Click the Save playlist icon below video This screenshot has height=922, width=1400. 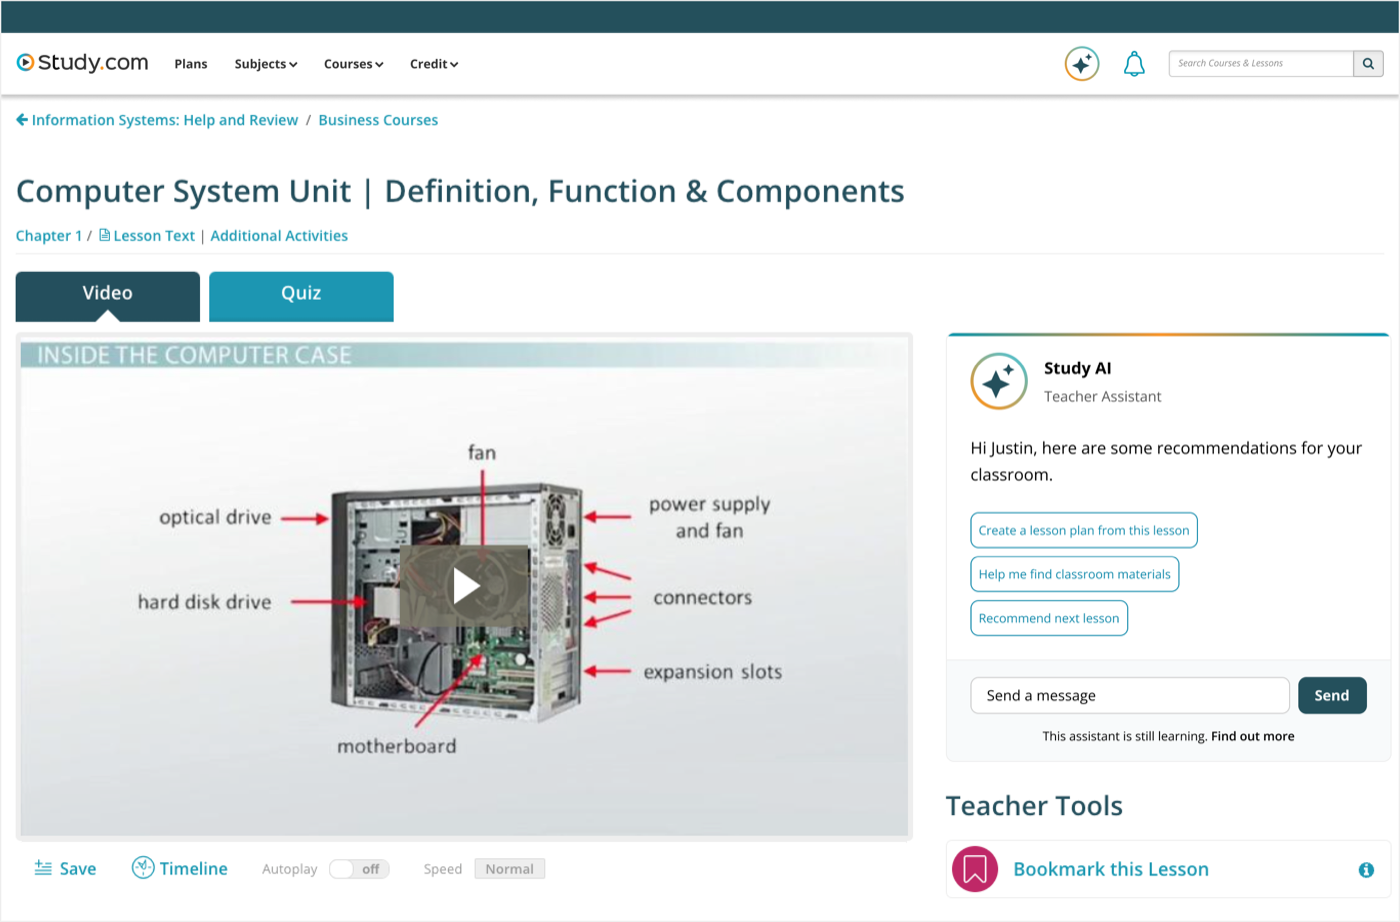click(x=43, y=868)
